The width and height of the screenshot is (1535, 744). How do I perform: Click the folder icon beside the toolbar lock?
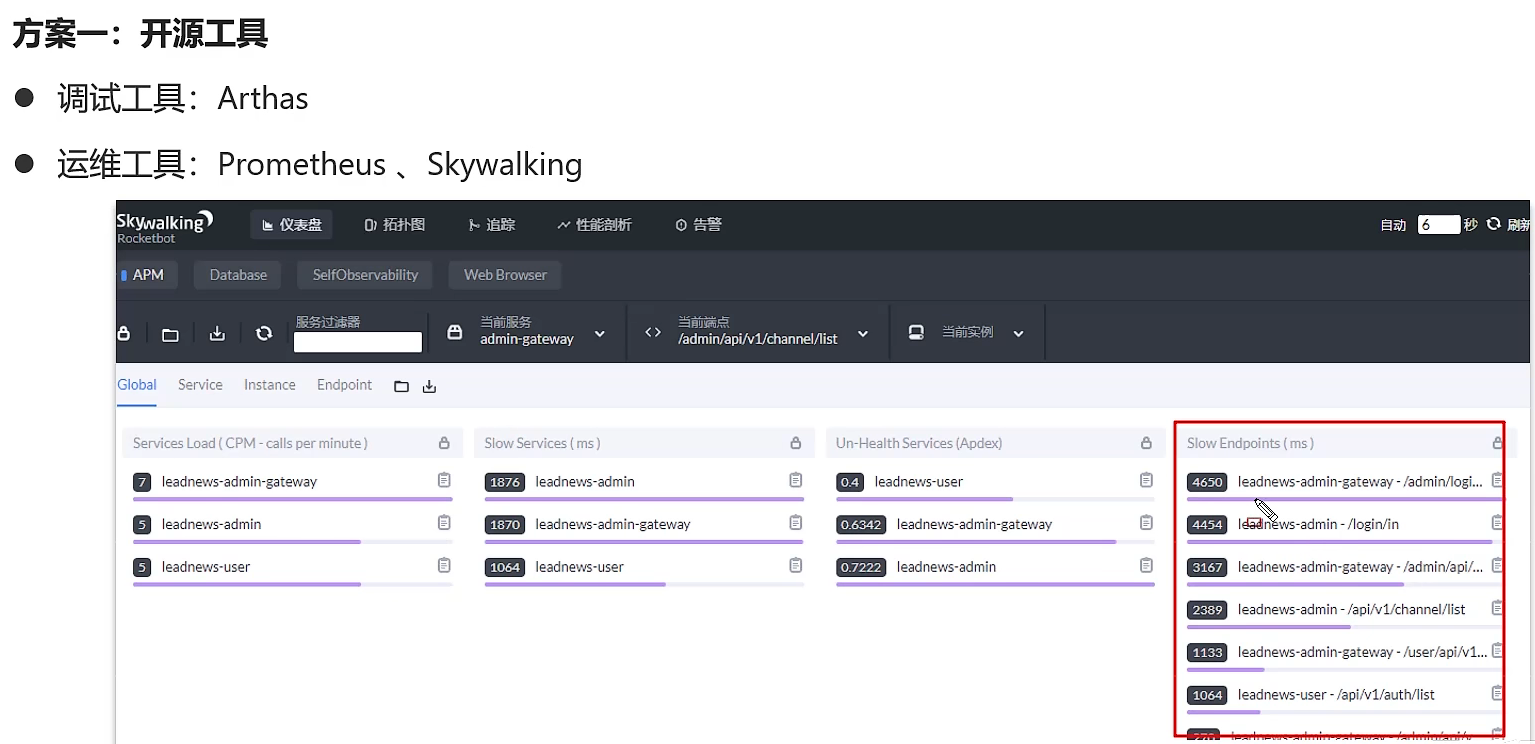(x=170, y=334)
